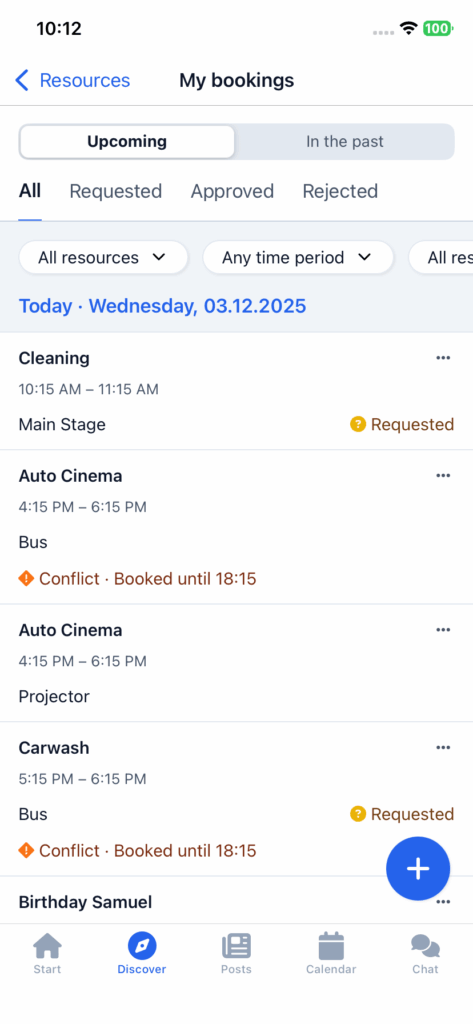
Task: Tap the blue plus add booking button
Action: coord(418,869)
